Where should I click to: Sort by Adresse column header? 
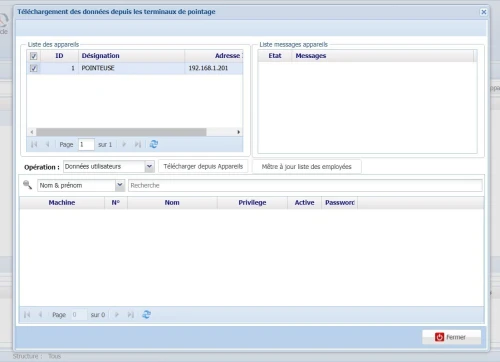click(214, 56)
